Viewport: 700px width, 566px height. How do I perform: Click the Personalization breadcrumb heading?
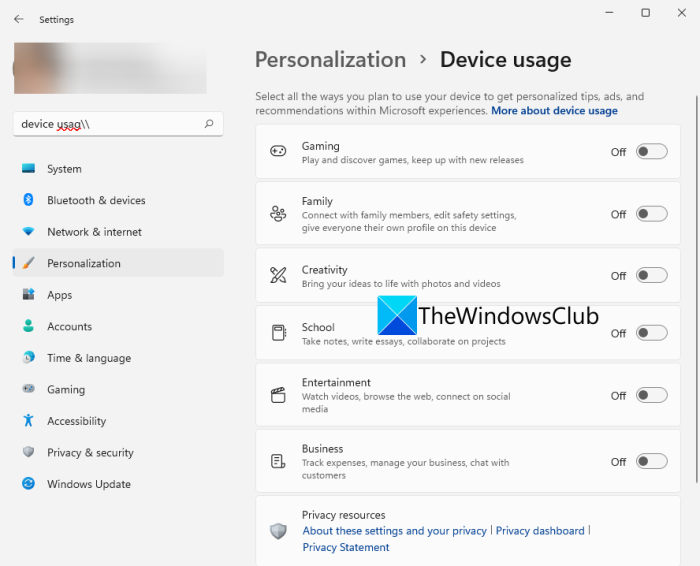(330, 60)
